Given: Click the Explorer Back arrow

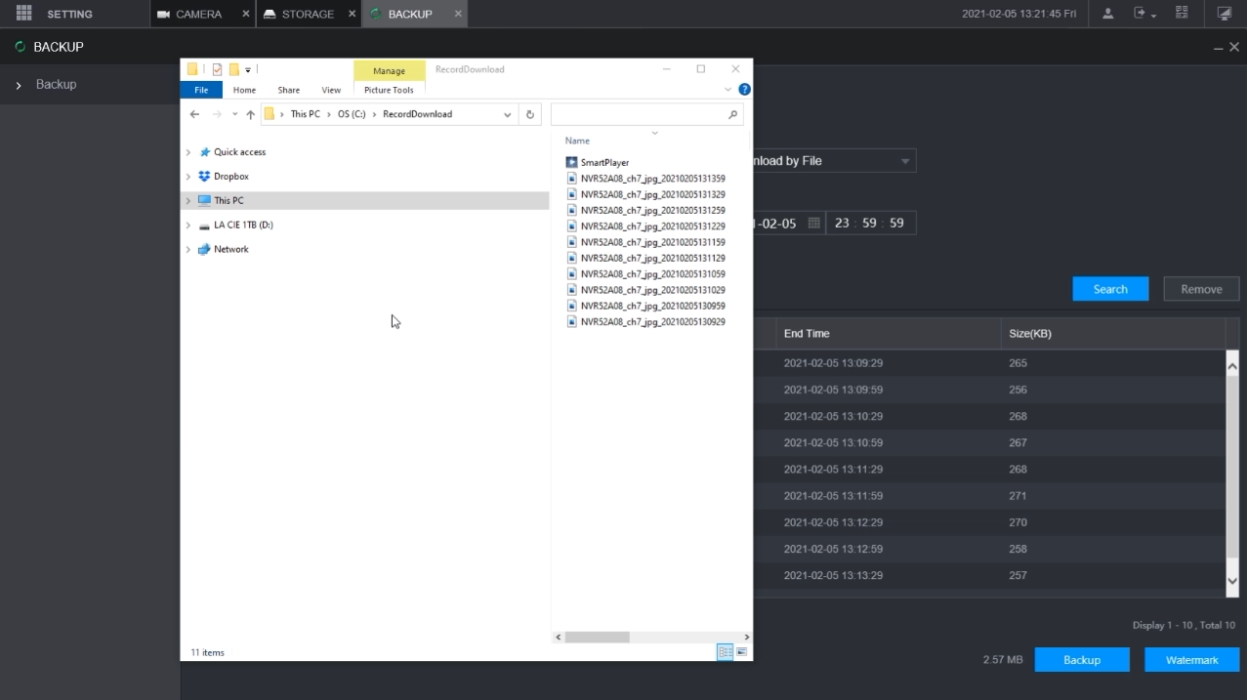Looking at the screenshot, I should (x=195, y=114).
